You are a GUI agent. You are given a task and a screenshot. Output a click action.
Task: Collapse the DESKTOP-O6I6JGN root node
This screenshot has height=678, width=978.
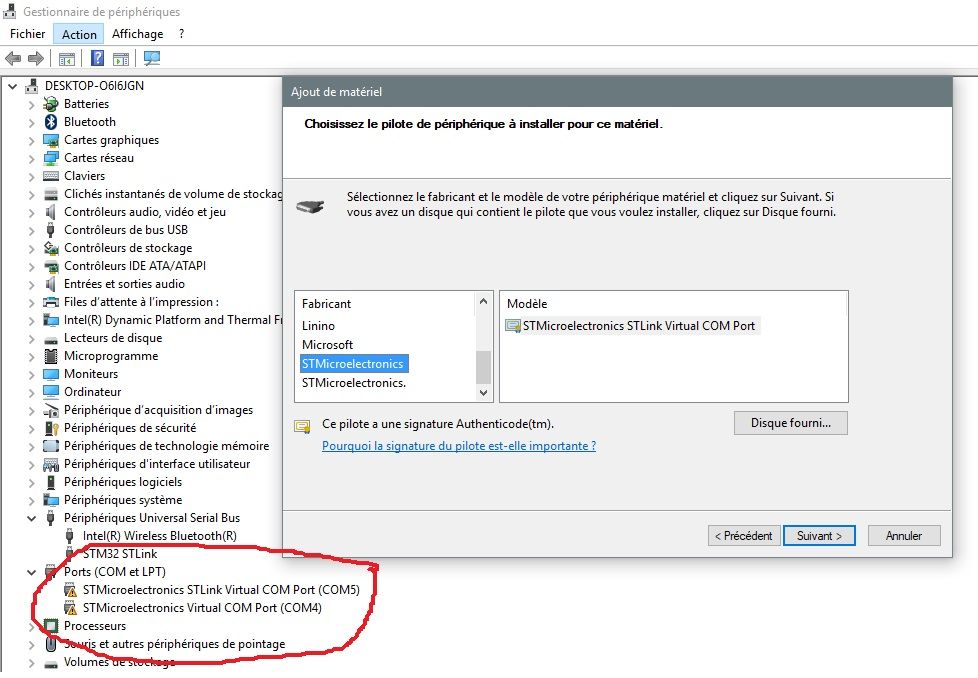click(x=12, y=86)
